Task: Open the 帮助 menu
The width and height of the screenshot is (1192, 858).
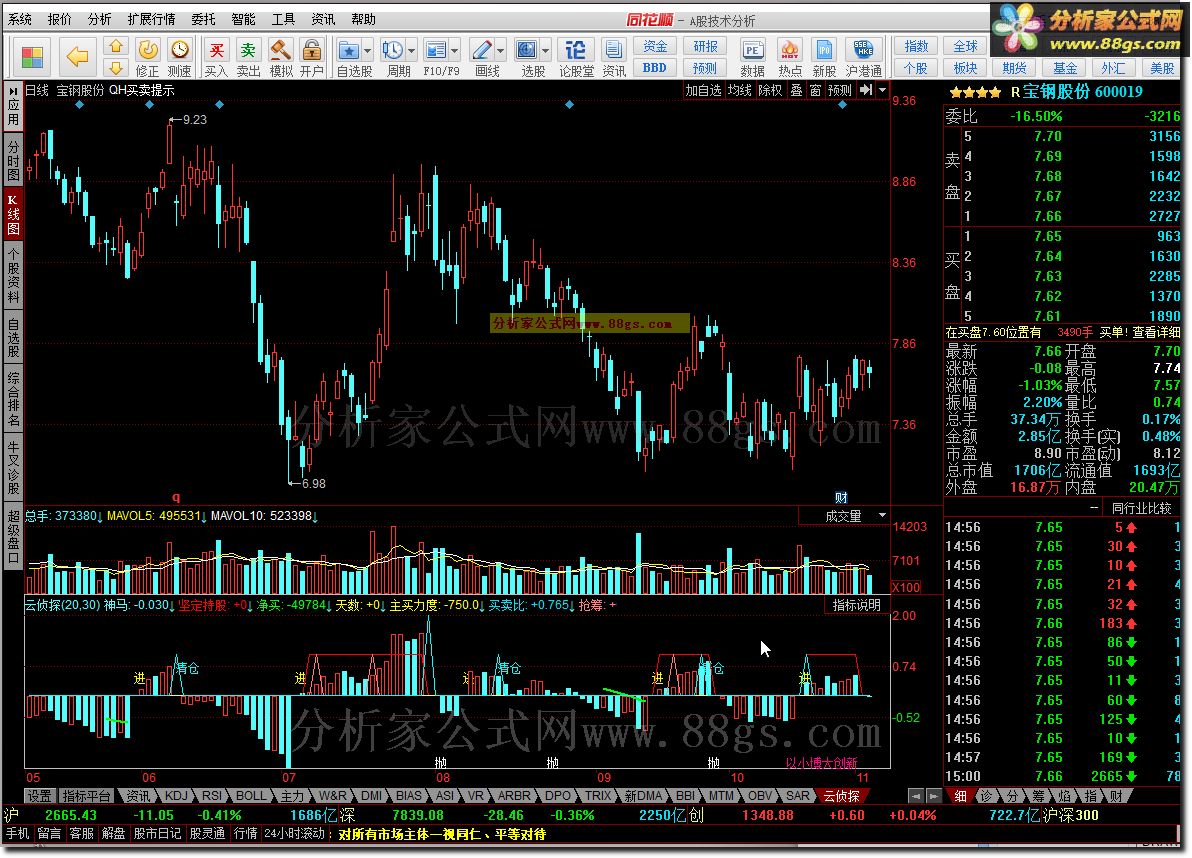Action: [363, 19]
